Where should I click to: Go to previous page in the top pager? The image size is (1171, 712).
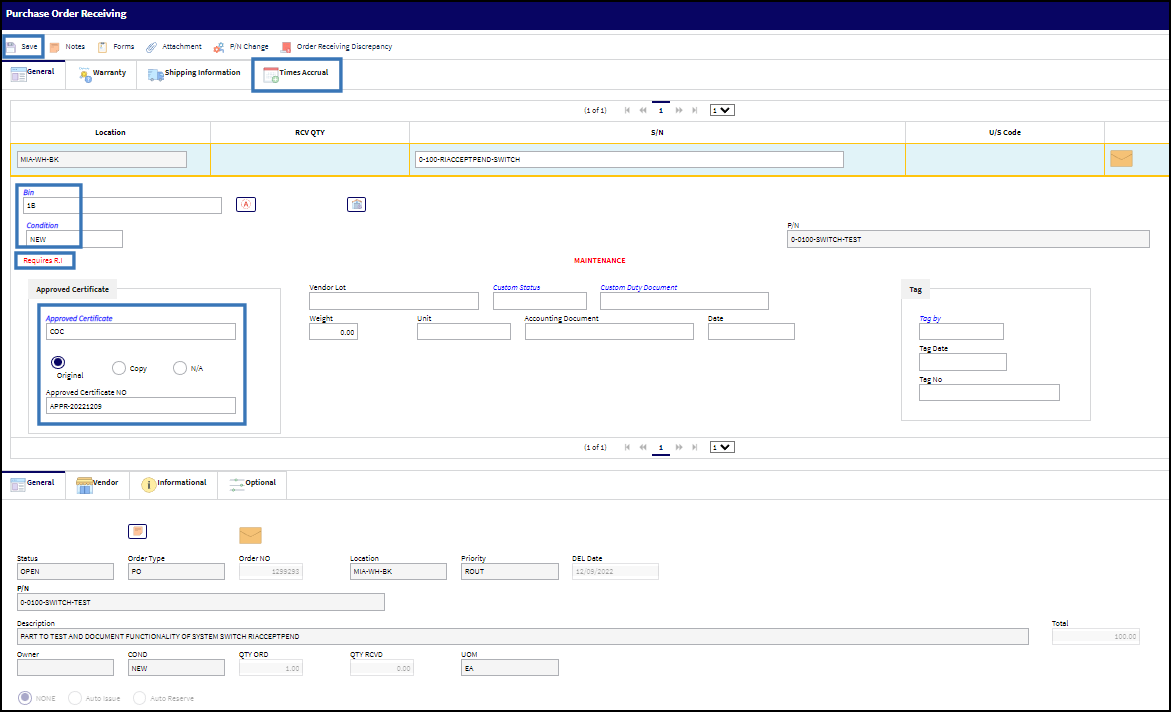[x=643, y=111]
